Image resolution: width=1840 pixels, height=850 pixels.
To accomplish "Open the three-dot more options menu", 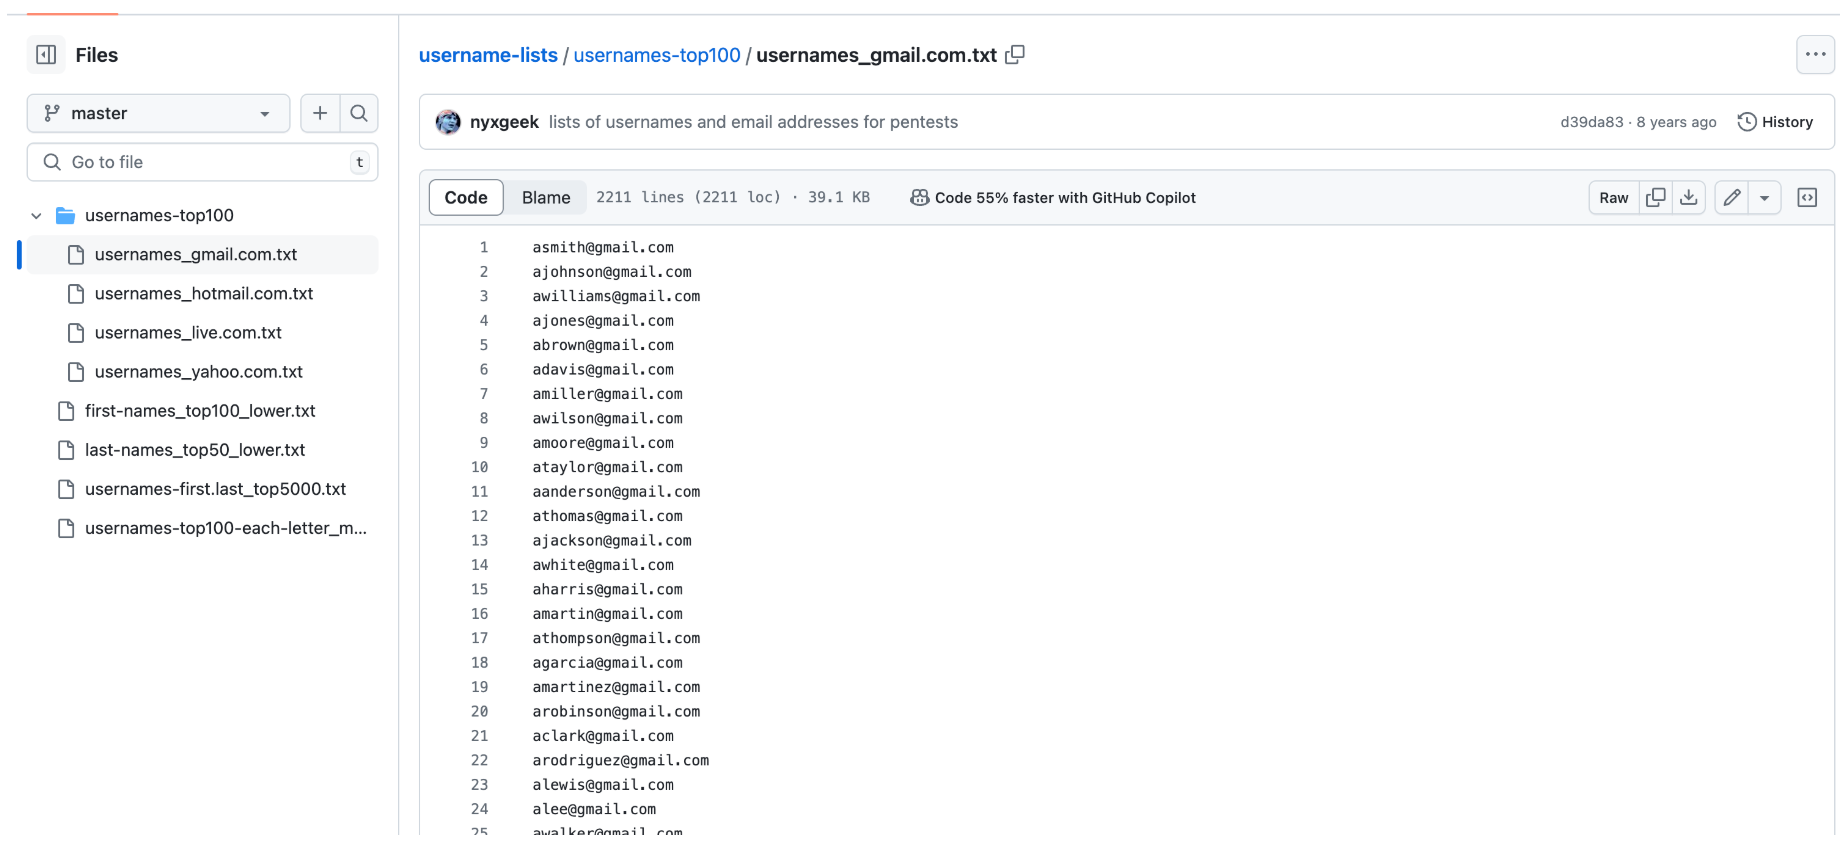I will (x=1815, y=55).
